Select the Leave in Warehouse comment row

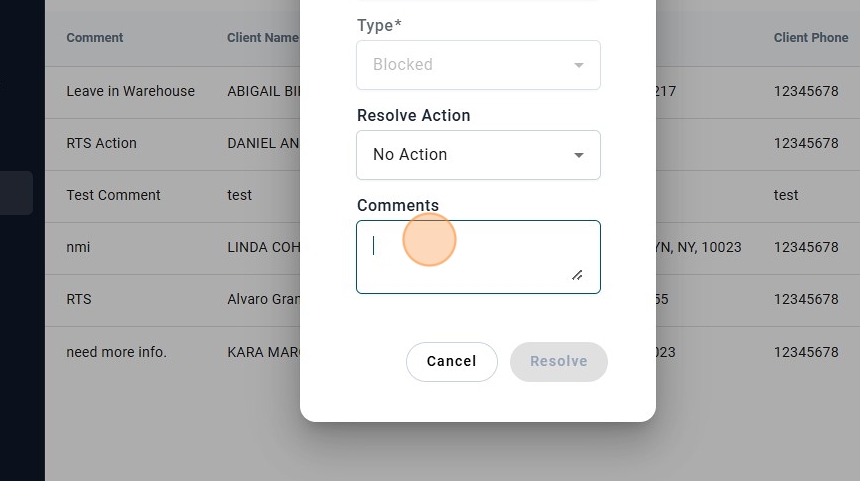click(130, 91)
